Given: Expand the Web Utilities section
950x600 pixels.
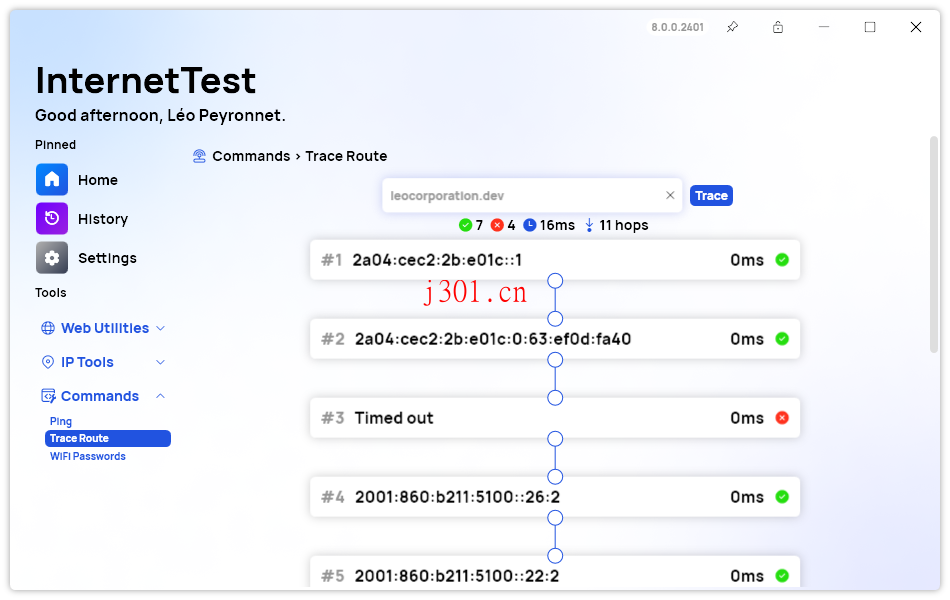Looking at the screenshot, I should (x=160, y=327).
